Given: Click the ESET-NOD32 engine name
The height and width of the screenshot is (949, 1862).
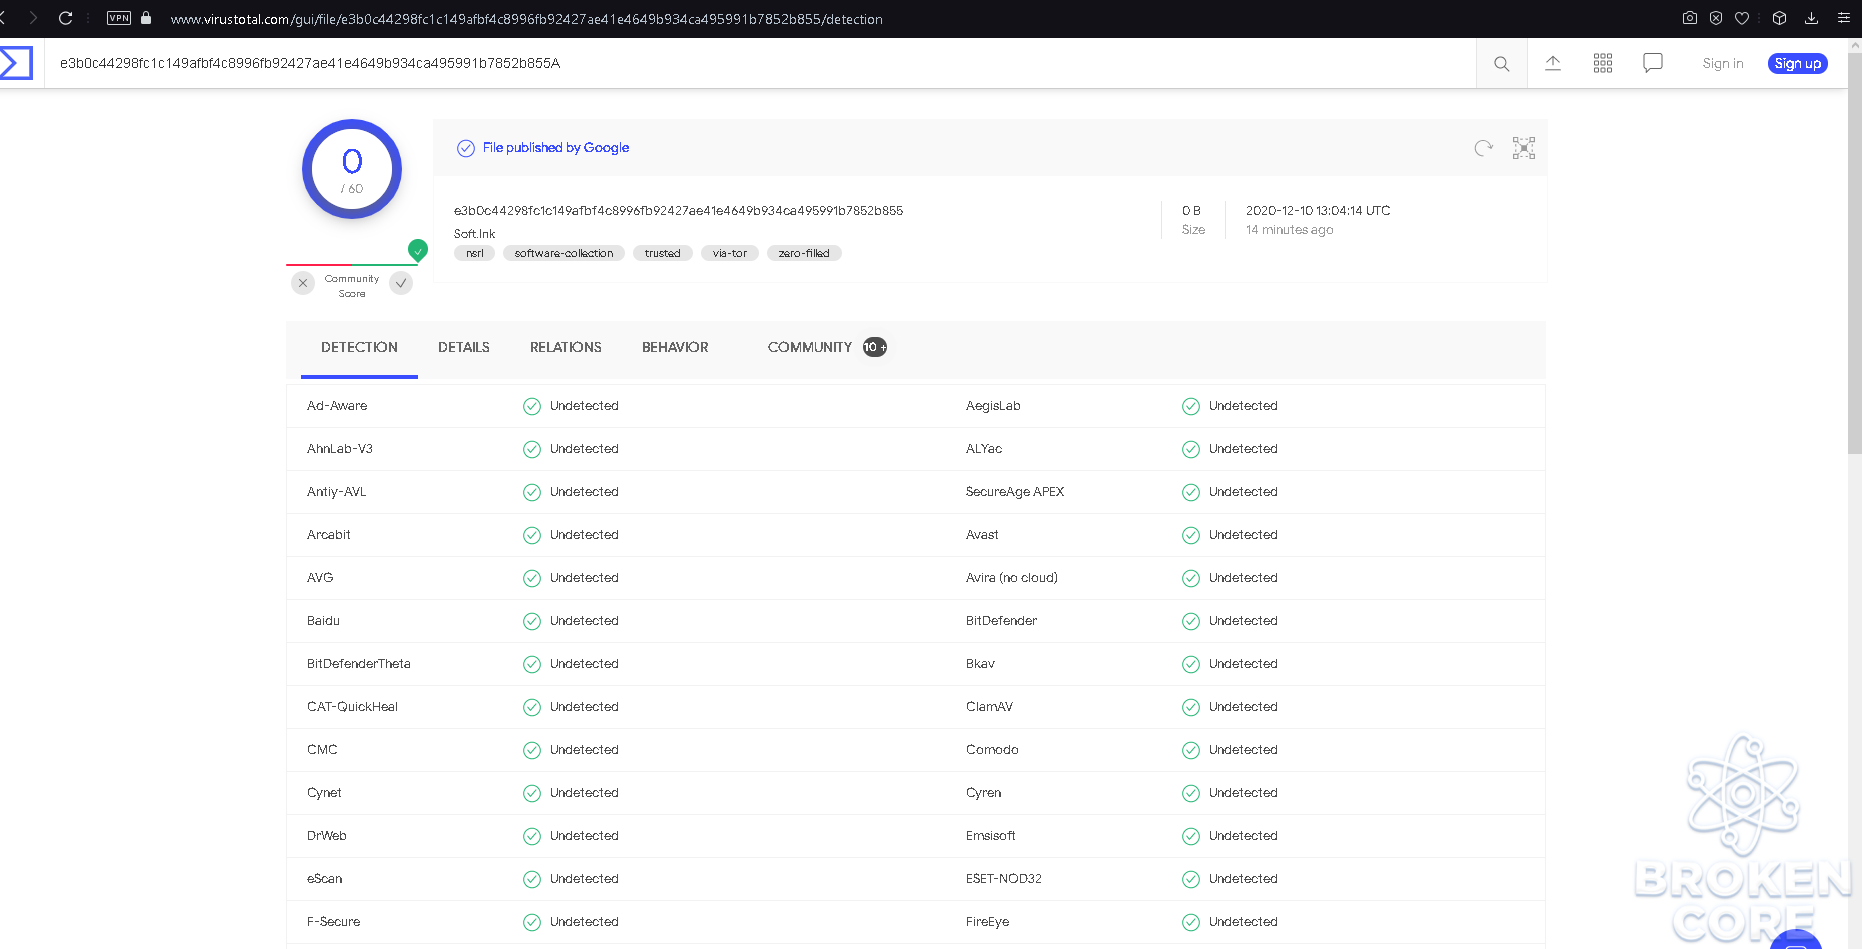Looking at the screenshot, I should [x=1004, y=879].
